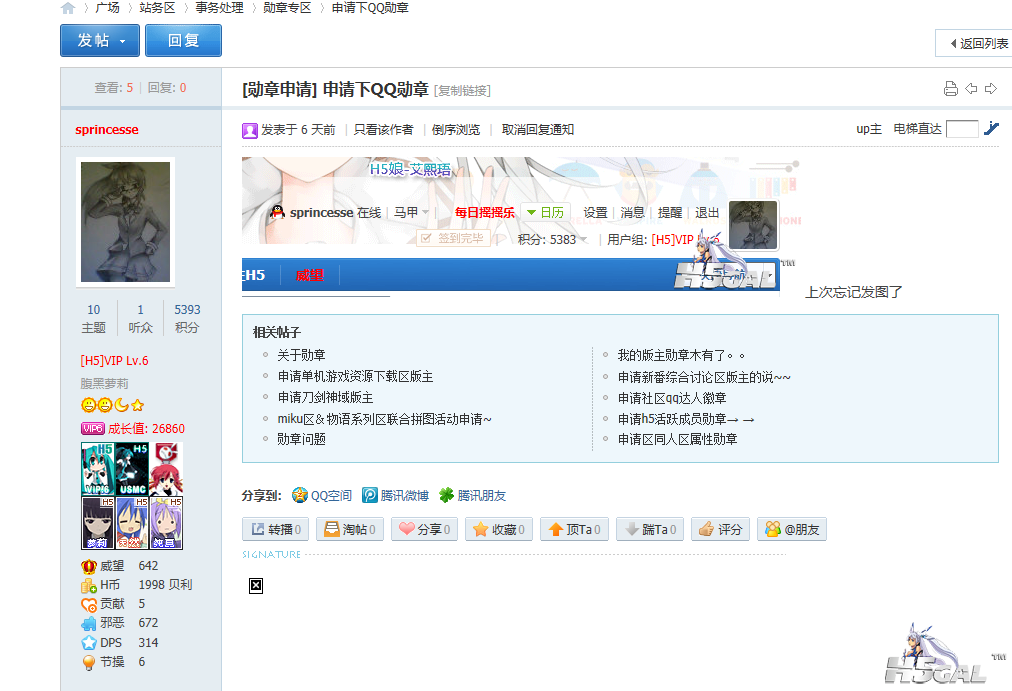Click the VIP6 medal badge in the sidebar
The image size is (1012, 691).
[x=97, y=468]
